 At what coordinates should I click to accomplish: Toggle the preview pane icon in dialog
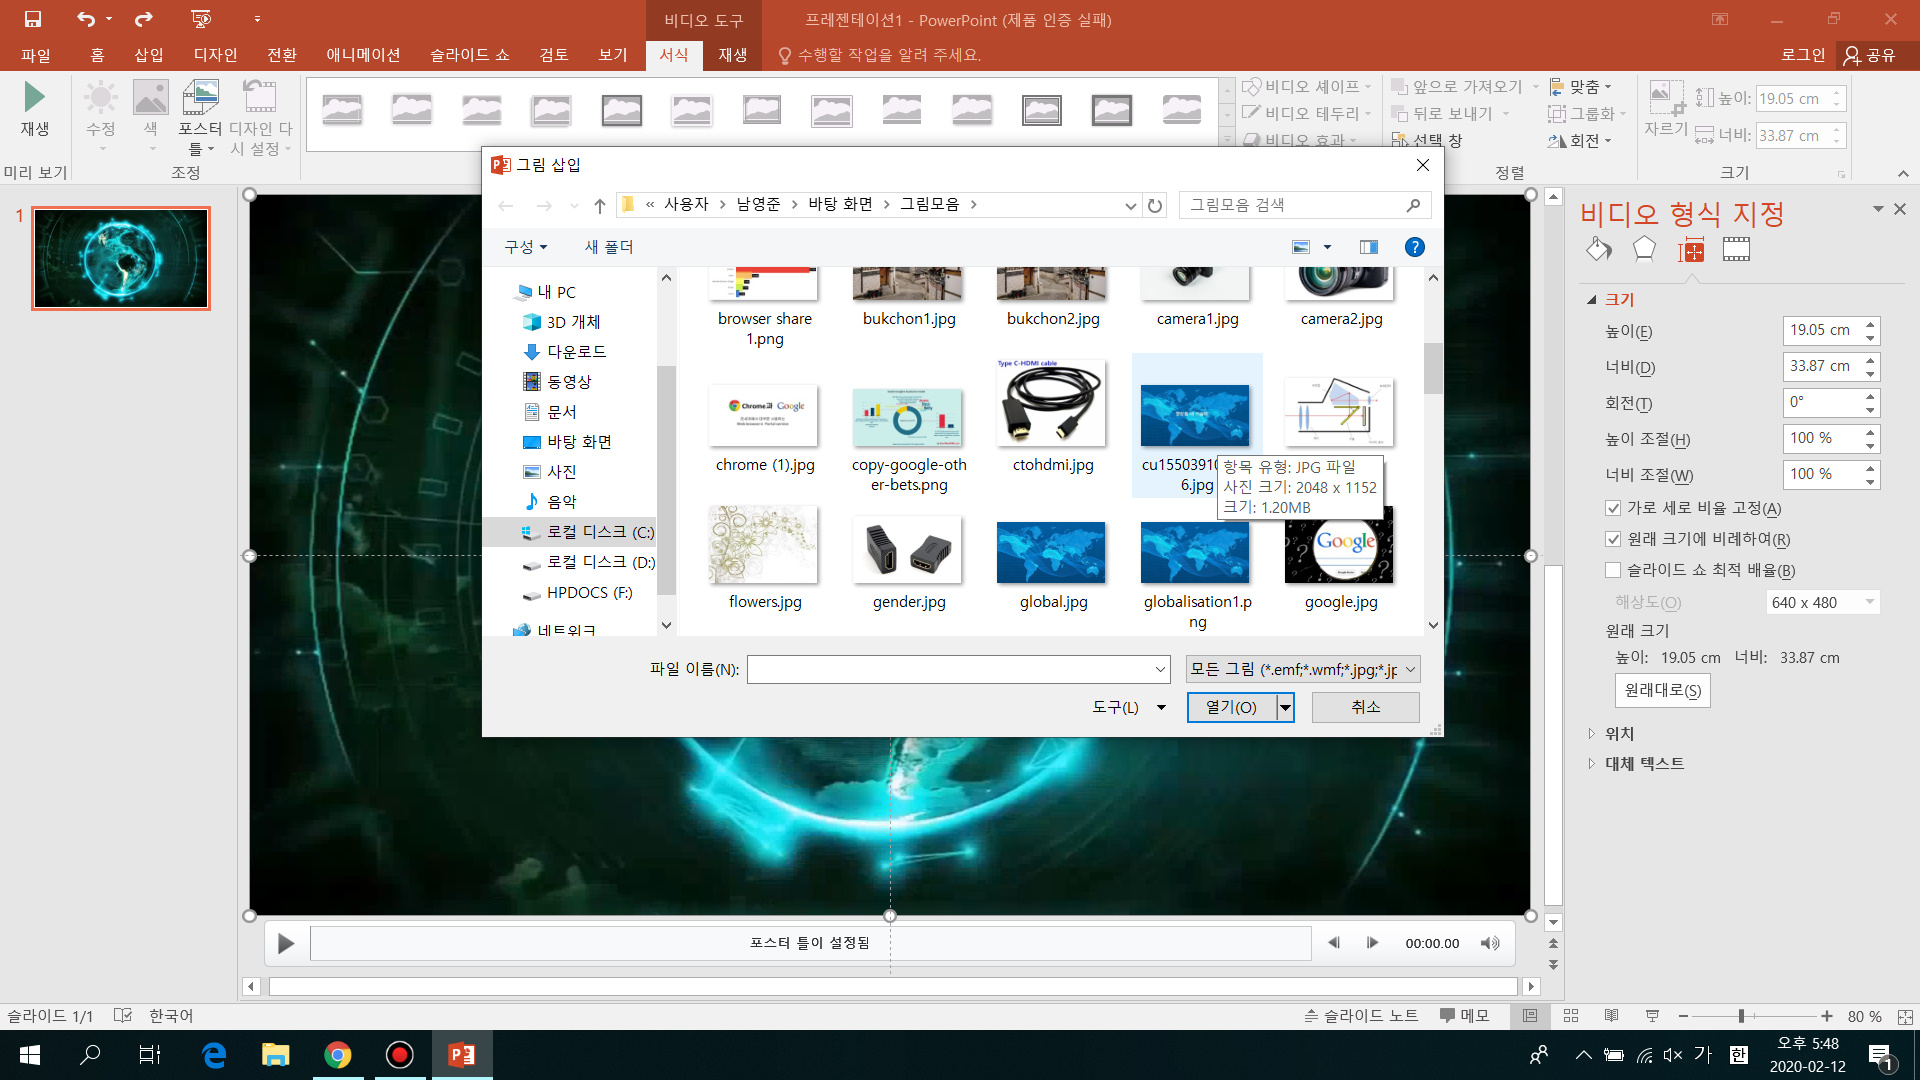click(x=1368, y=247)
